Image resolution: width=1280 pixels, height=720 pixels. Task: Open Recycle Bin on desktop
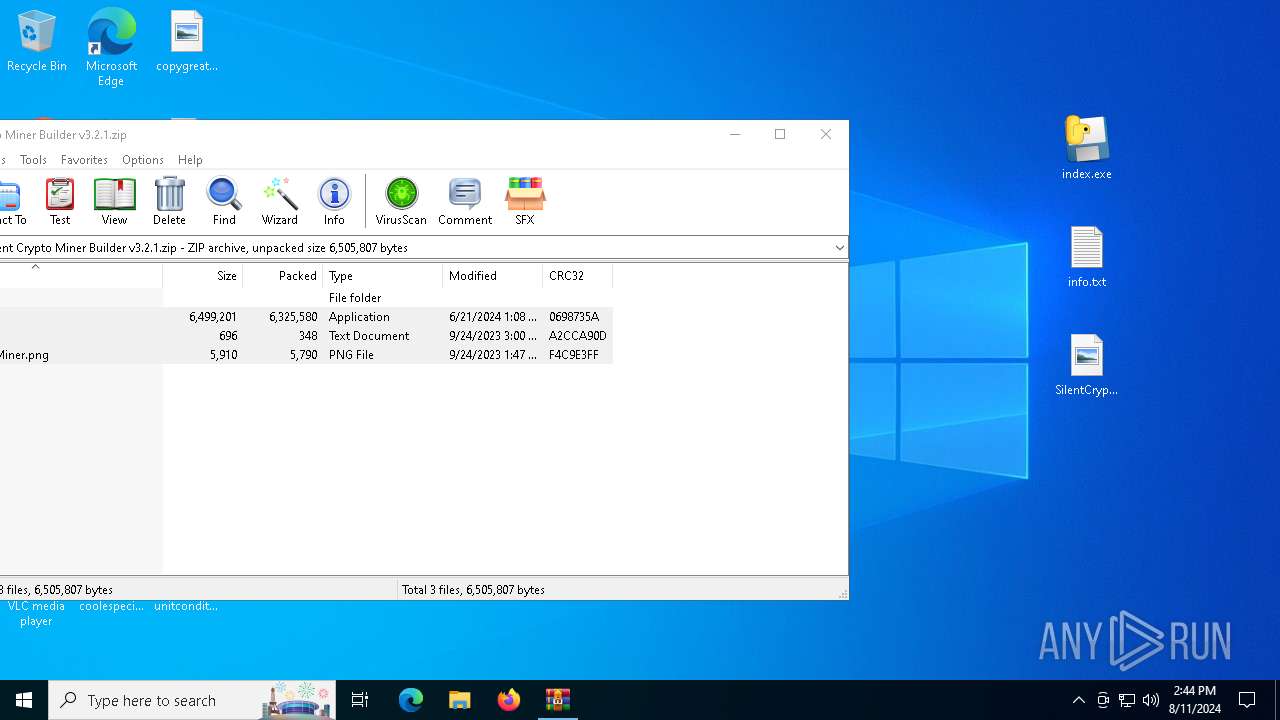[37, 42]
